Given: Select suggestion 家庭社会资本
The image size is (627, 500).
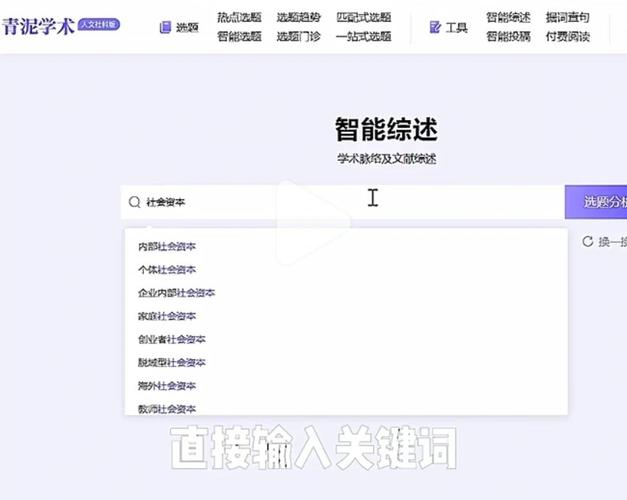Looking at the screenshot, I should 167,316.
